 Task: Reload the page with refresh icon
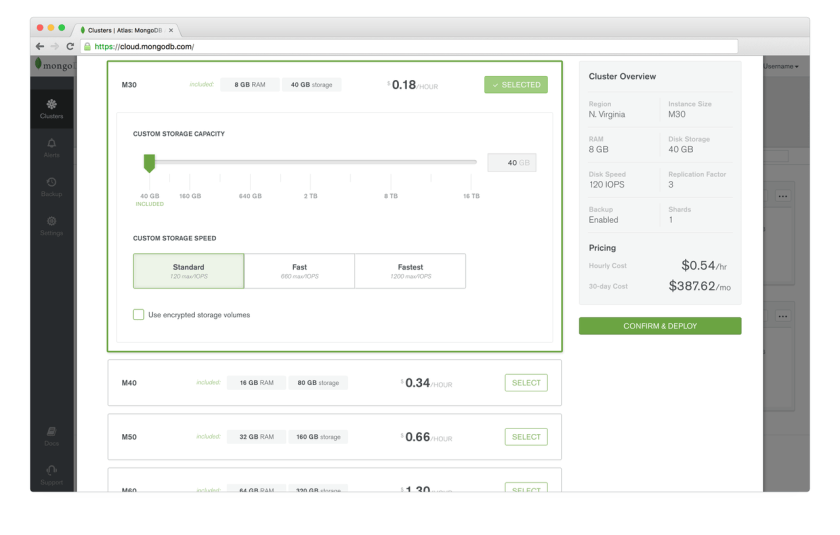click(x=70, y=47)
